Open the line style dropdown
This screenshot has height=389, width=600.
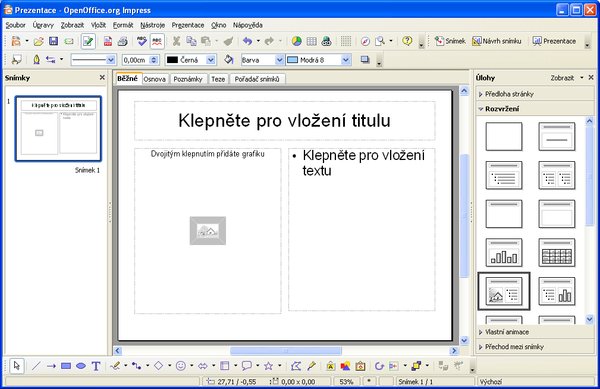tap(111, 60)
